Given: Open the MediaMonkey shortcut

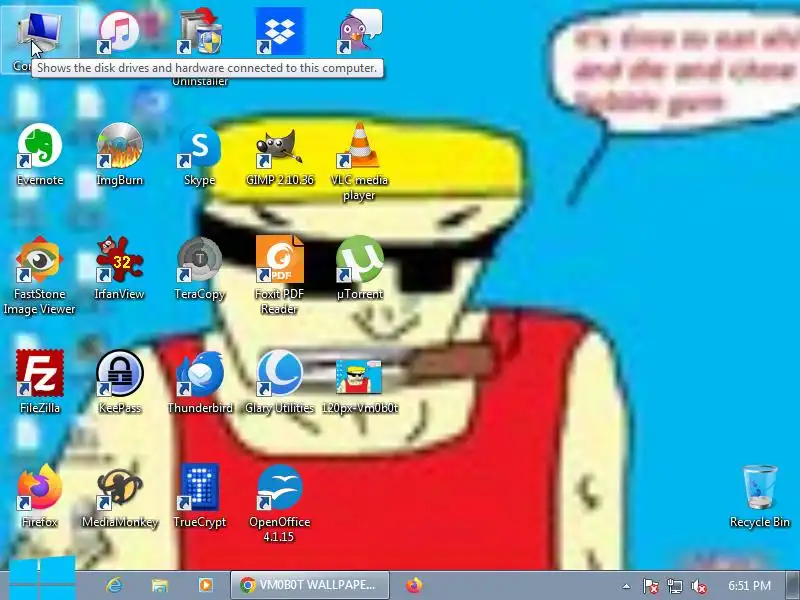Looking at the screenshot, I should click(119, 496).
